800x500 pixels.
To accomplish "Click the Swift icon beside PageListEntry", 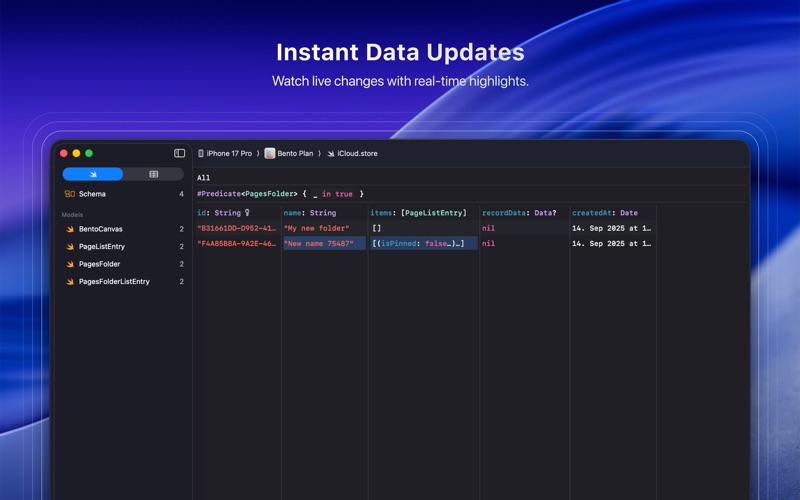I will click(70, 246).
